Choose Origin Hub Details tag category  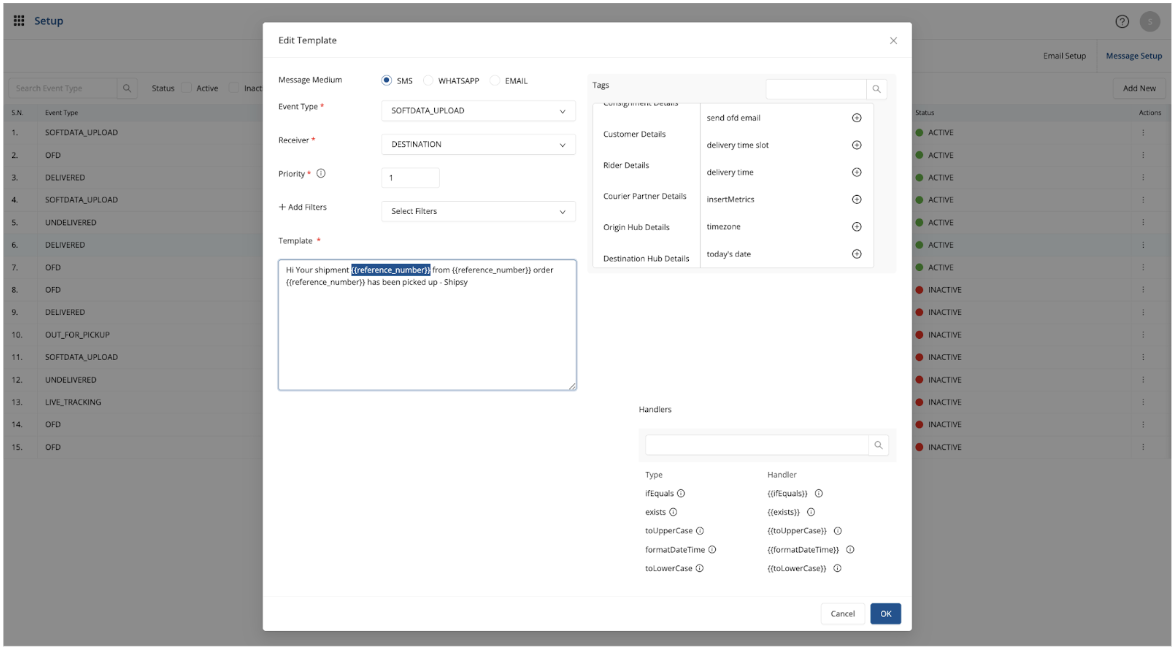point(636,227)
